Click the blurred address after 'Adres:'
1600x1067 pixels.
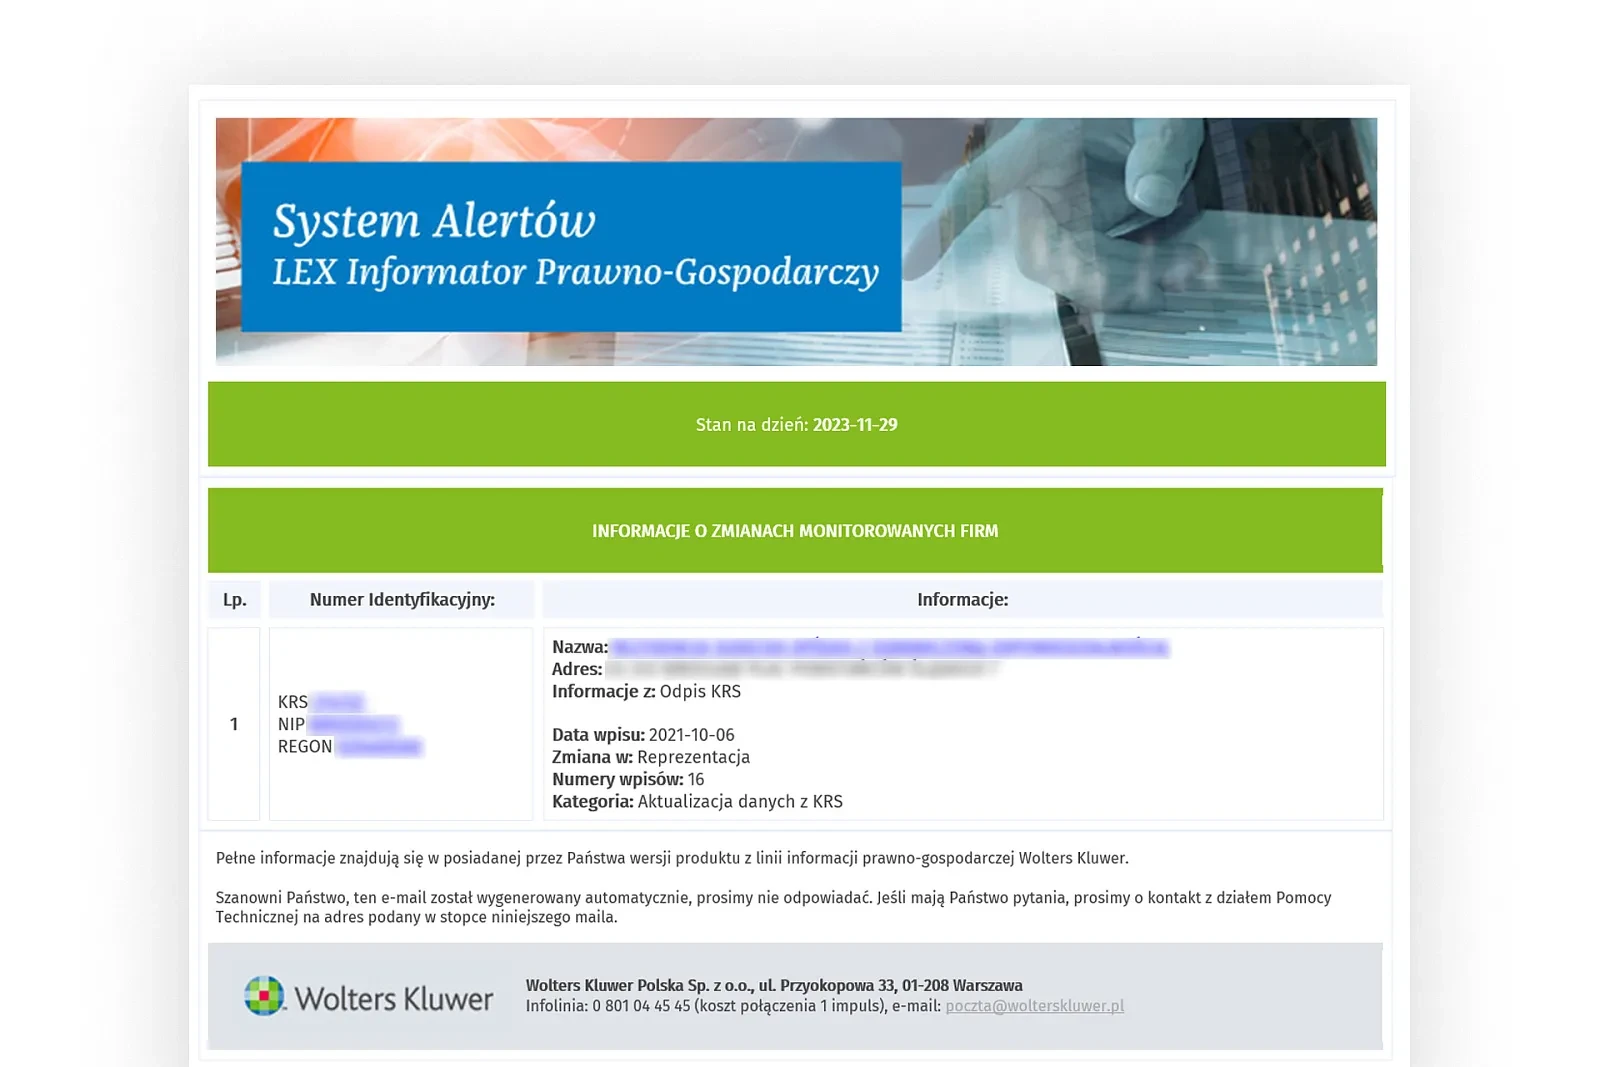pos(801,669)
